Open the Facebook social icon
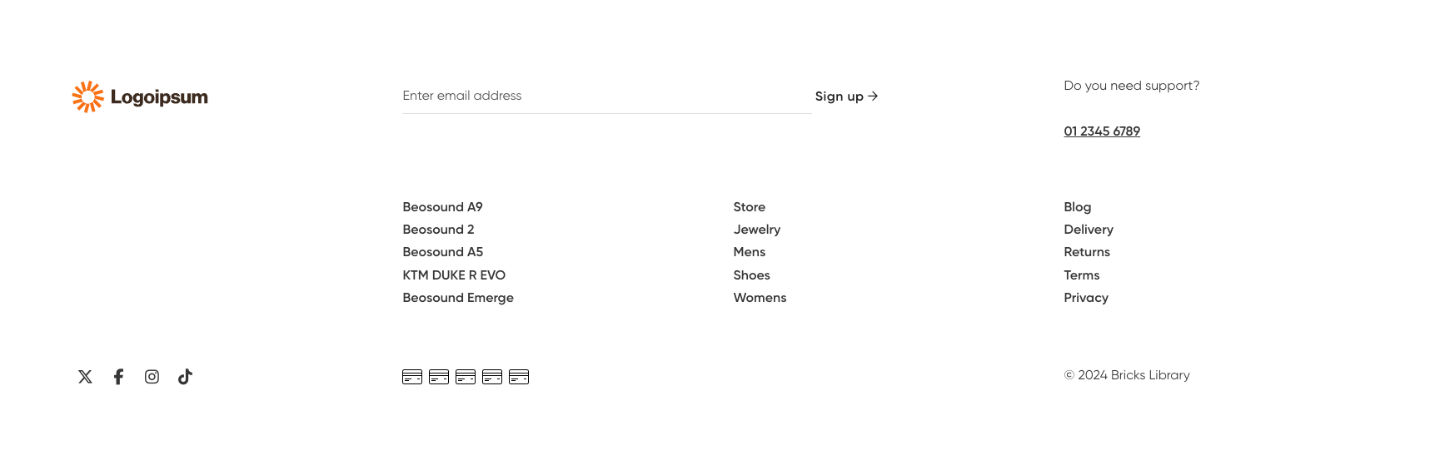1440x470 pixels. (x=118, y=377)
